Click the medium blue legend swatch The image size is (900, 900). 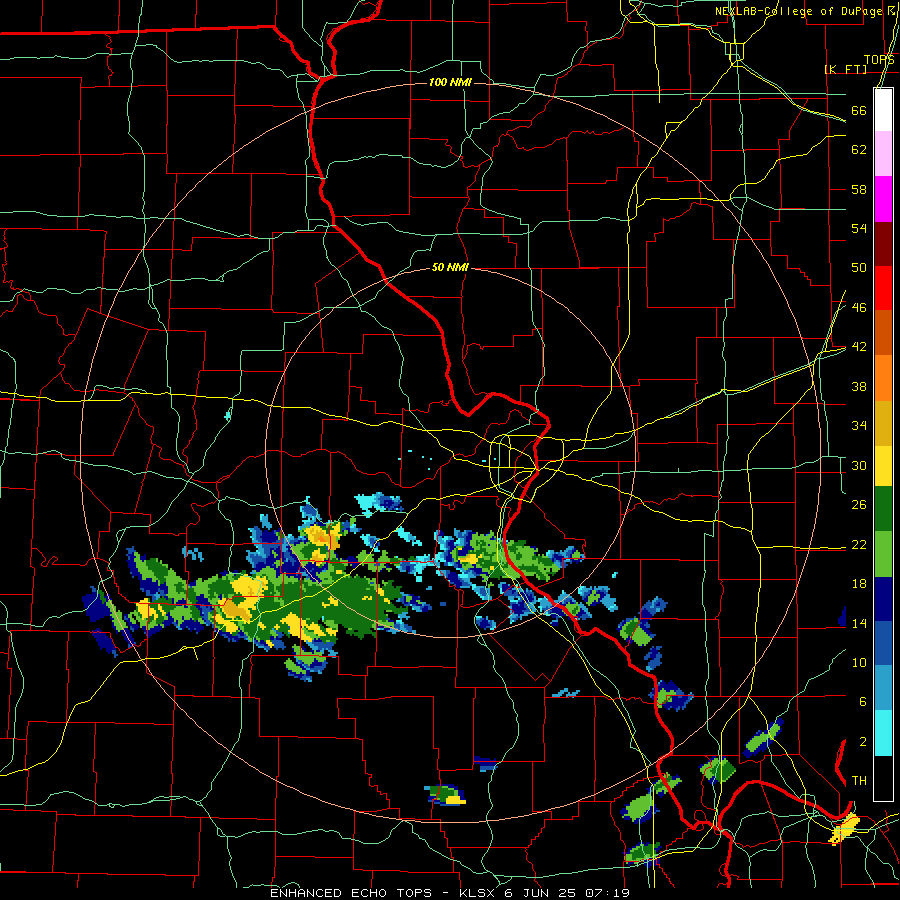tap(883, 643)
